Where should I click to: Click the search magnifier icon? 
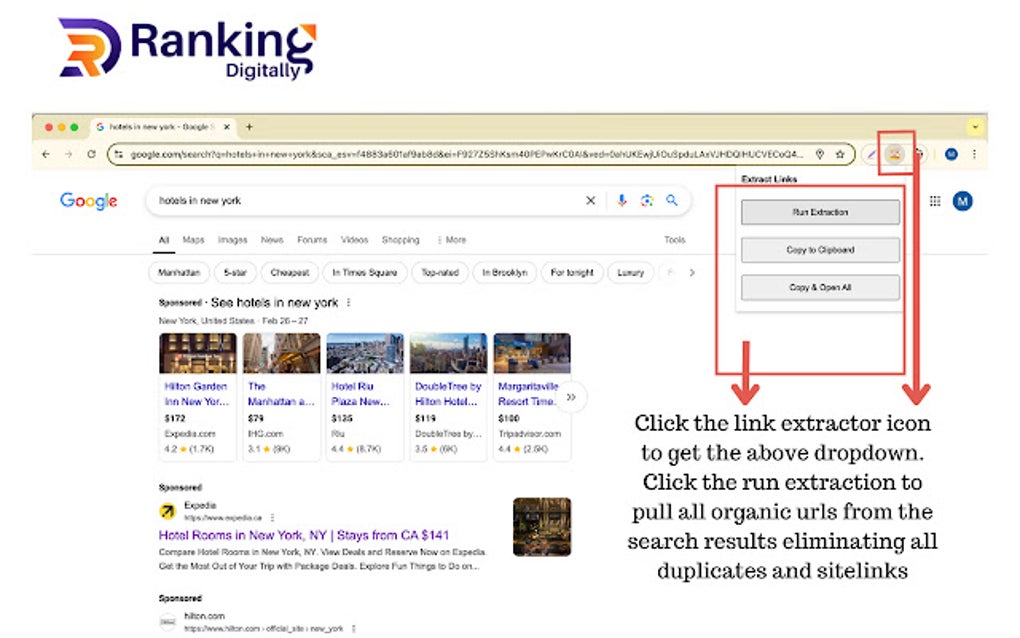coord(671,200)
